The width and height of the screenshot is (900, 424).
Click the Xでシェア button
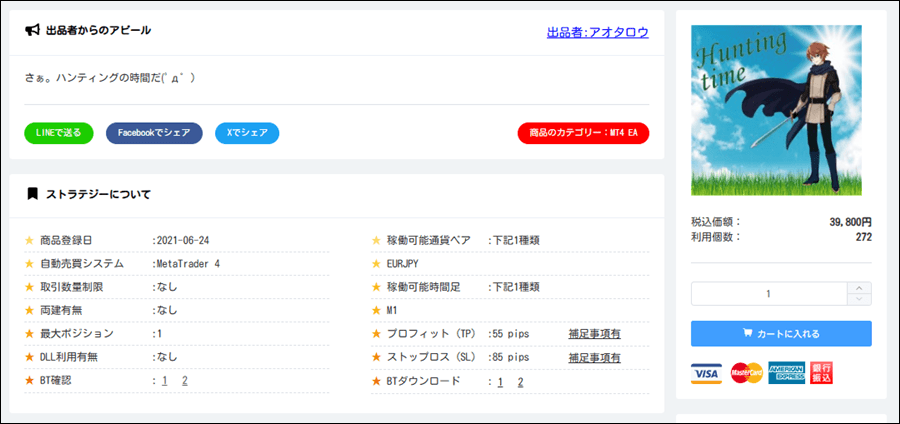click(247, 133)
